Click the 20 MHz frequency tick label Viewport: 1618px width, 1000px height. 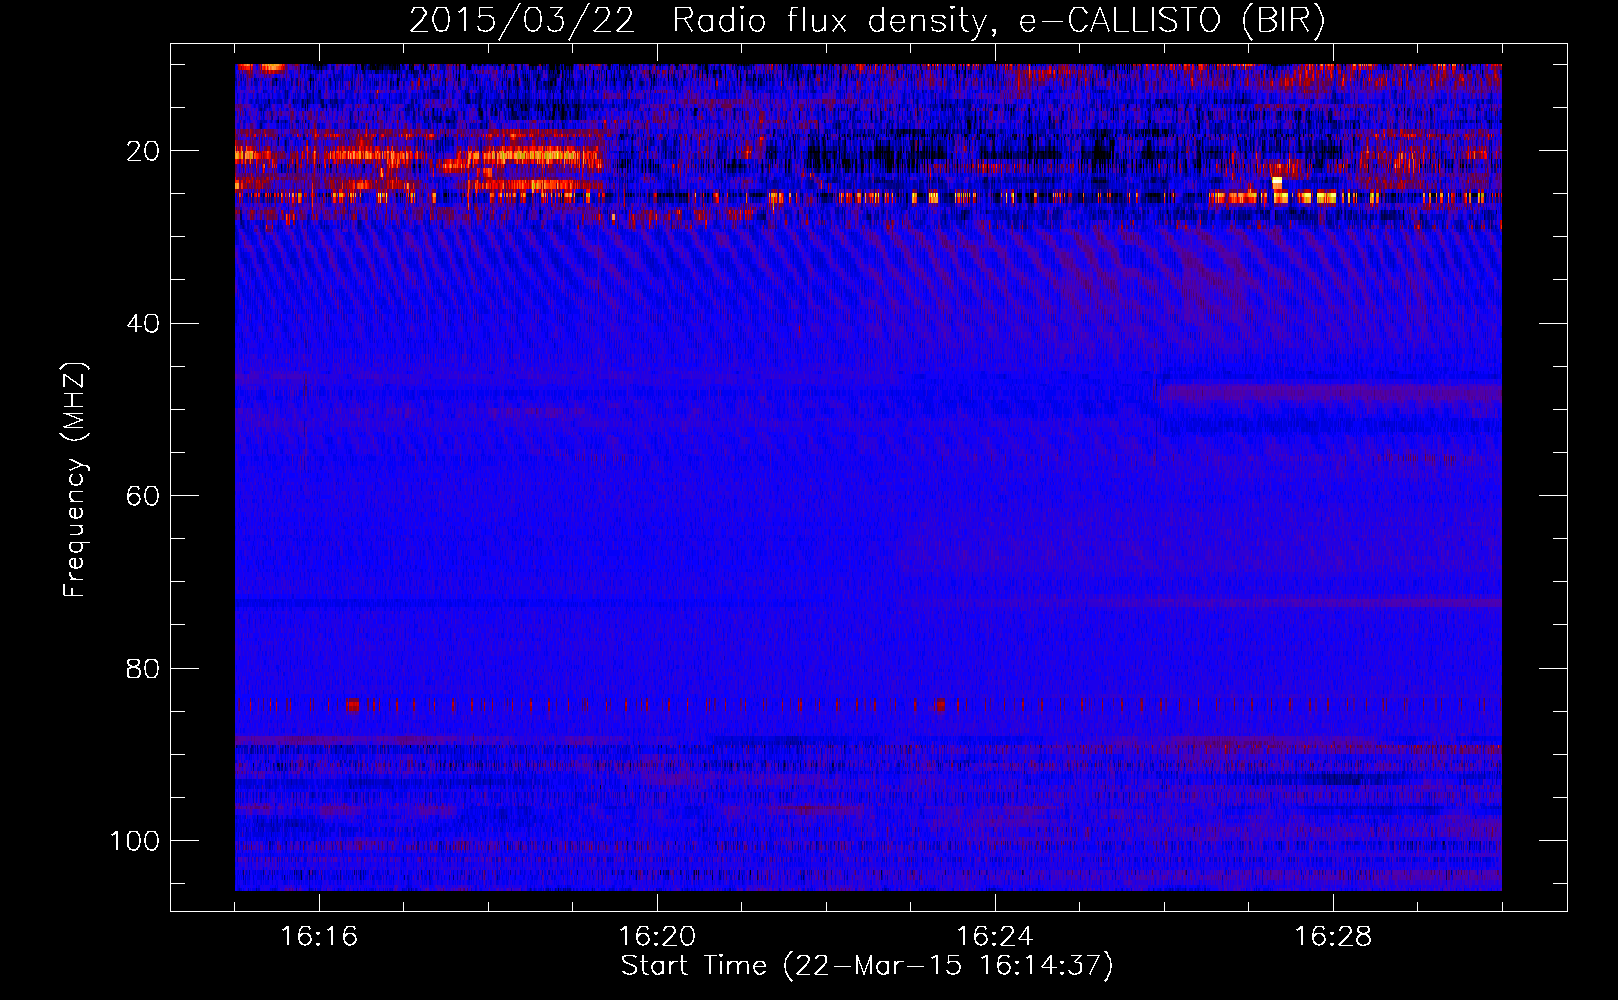(x=143, y=151)
